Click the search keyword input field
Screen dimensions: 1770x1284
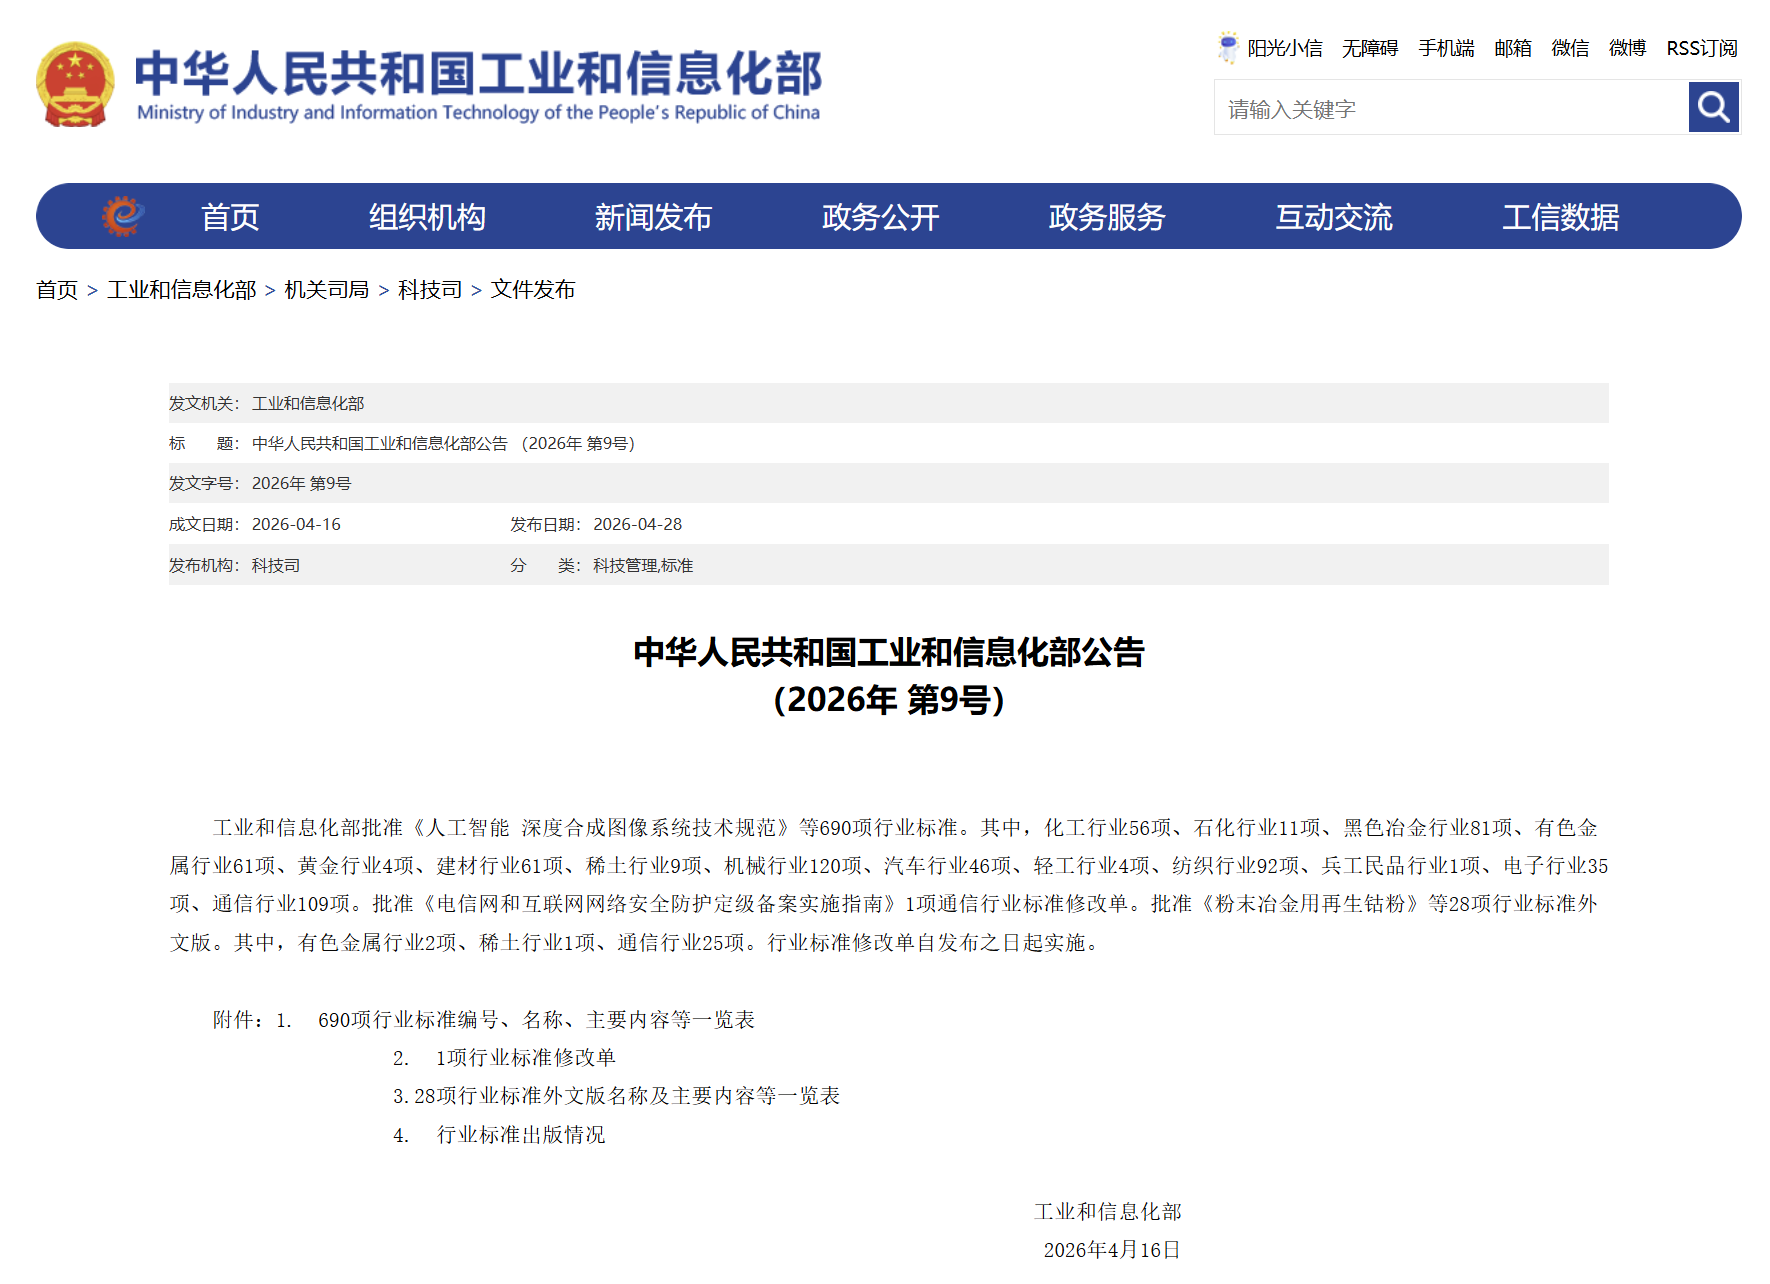pyautogui.click(x=1451, y=108)
